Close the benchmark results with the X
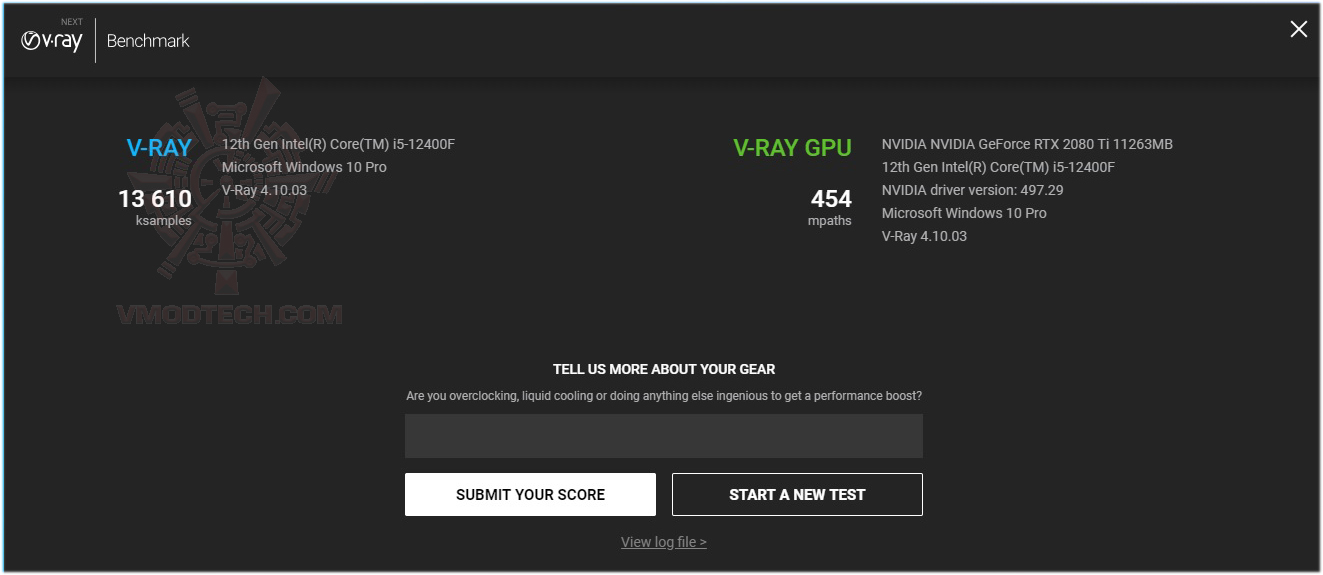This screenshot has height=575, width=1323. [x=1298, y=29]
